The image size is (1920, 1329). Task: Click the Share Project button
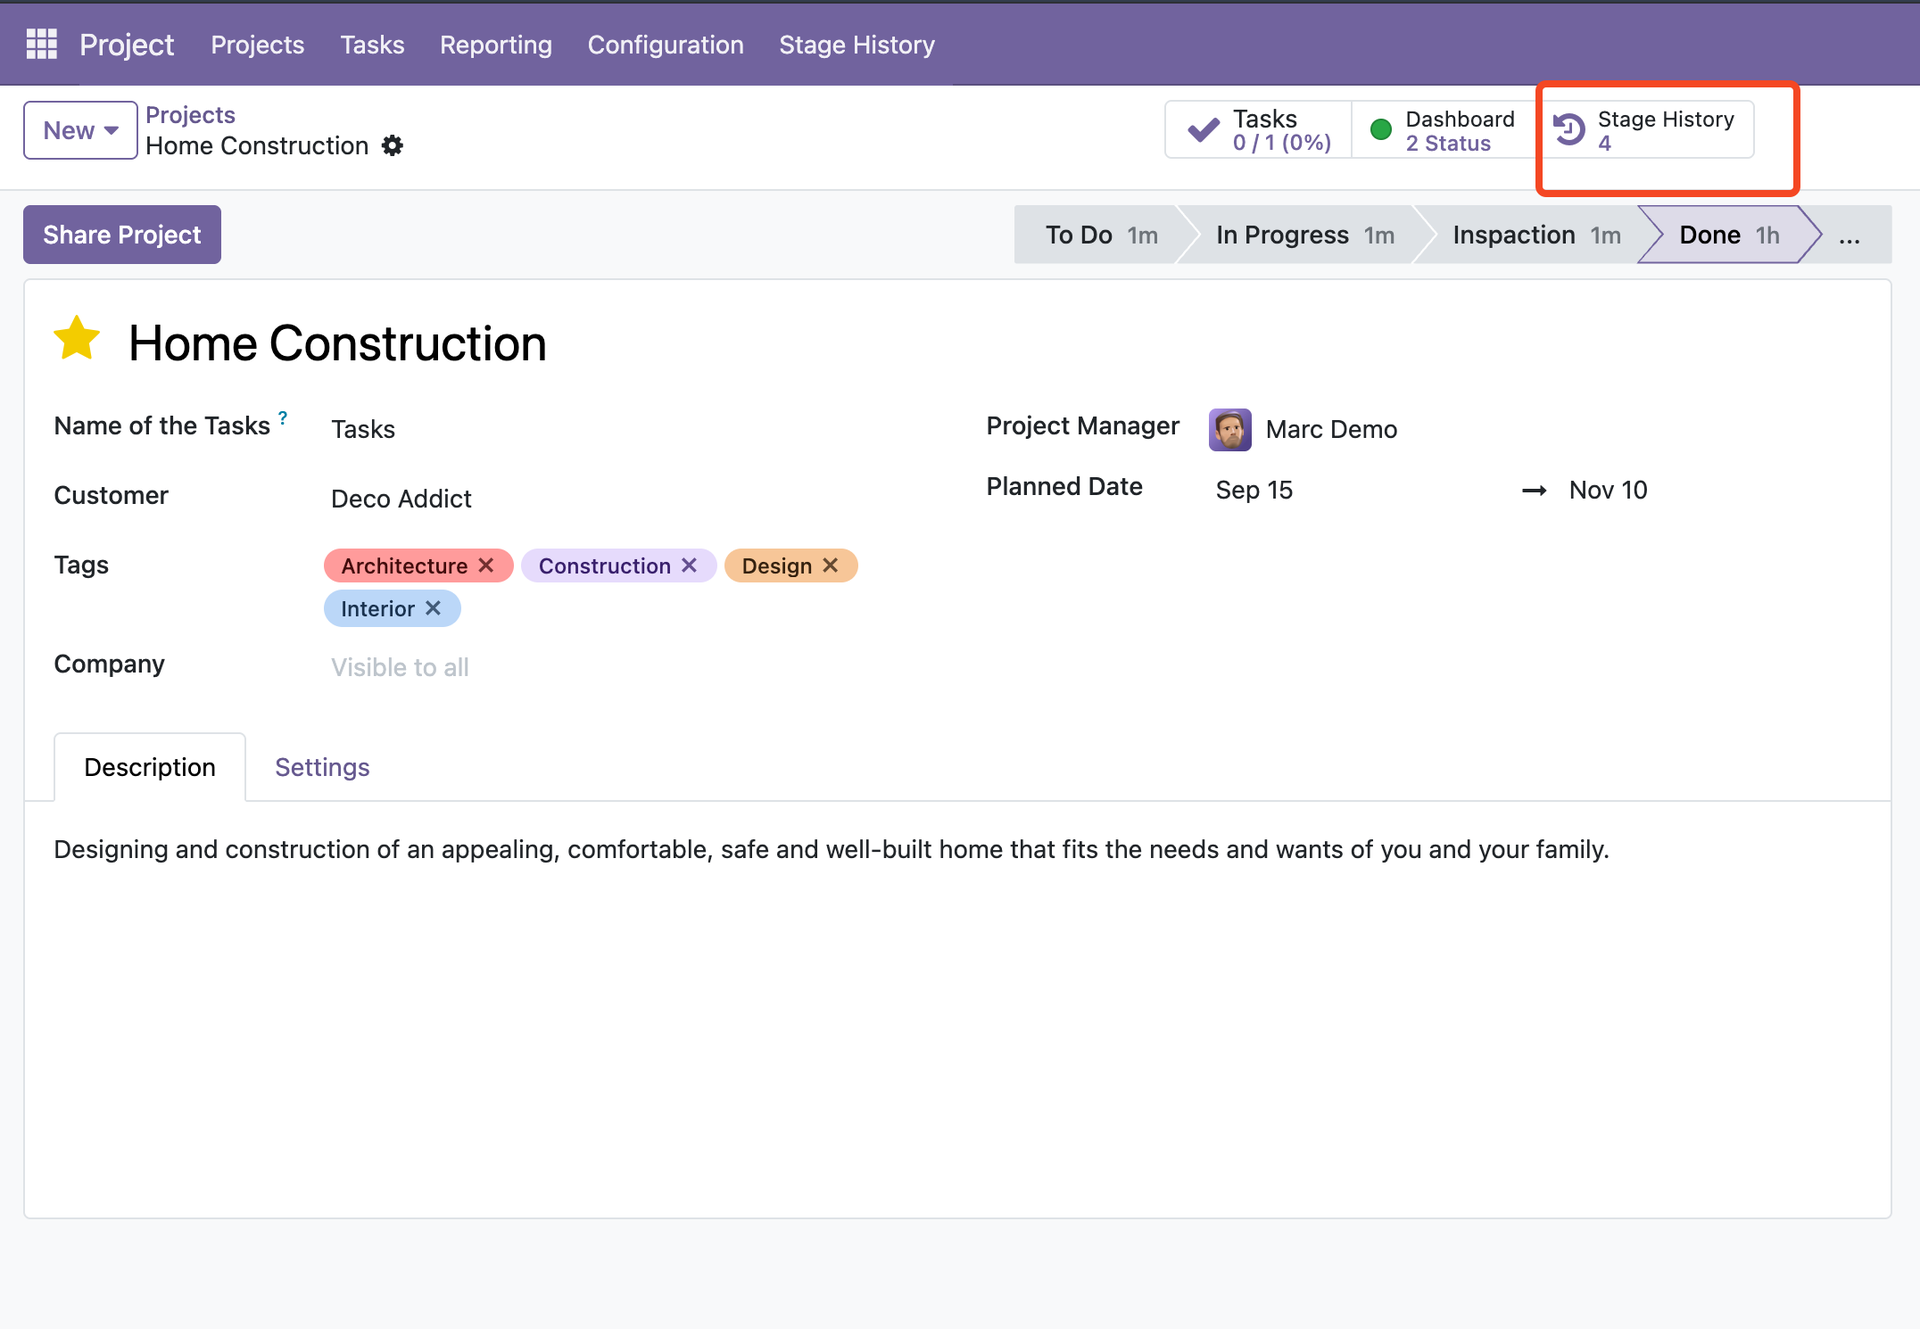[x=121, y=234]
